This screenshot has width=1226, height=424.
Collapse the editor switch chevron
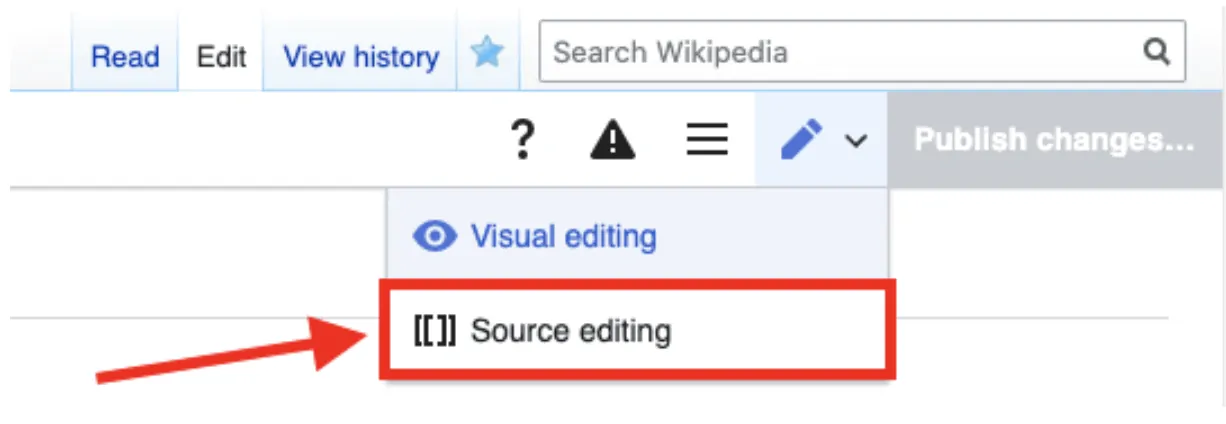pyautogui.click(x=855, y=141)
